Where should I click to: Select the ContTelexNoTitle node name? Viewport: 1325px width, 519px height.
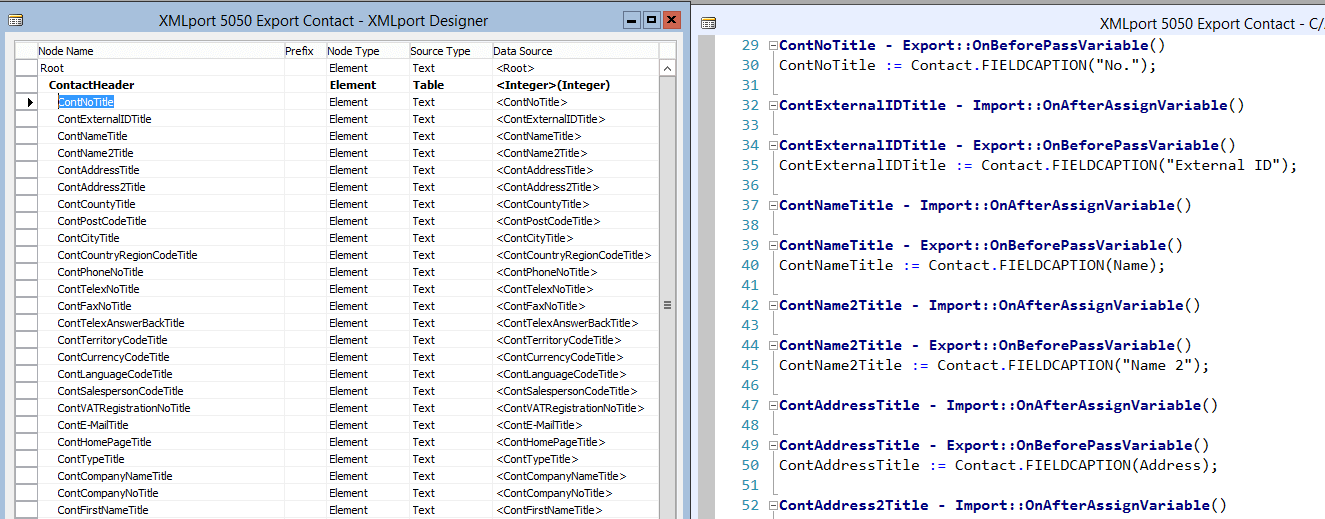coord(98,289)
